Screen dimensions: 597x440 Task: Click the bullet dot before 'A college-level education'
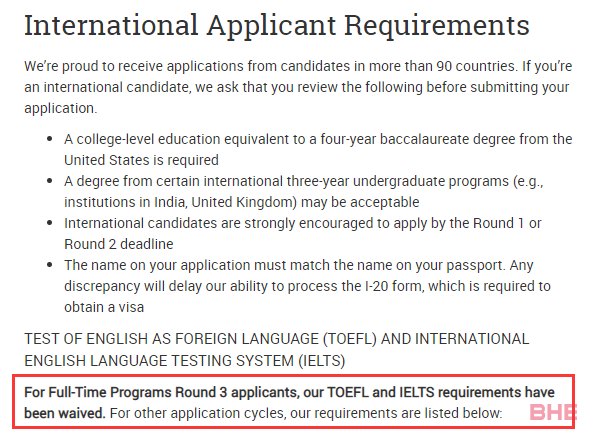(49, 139)
